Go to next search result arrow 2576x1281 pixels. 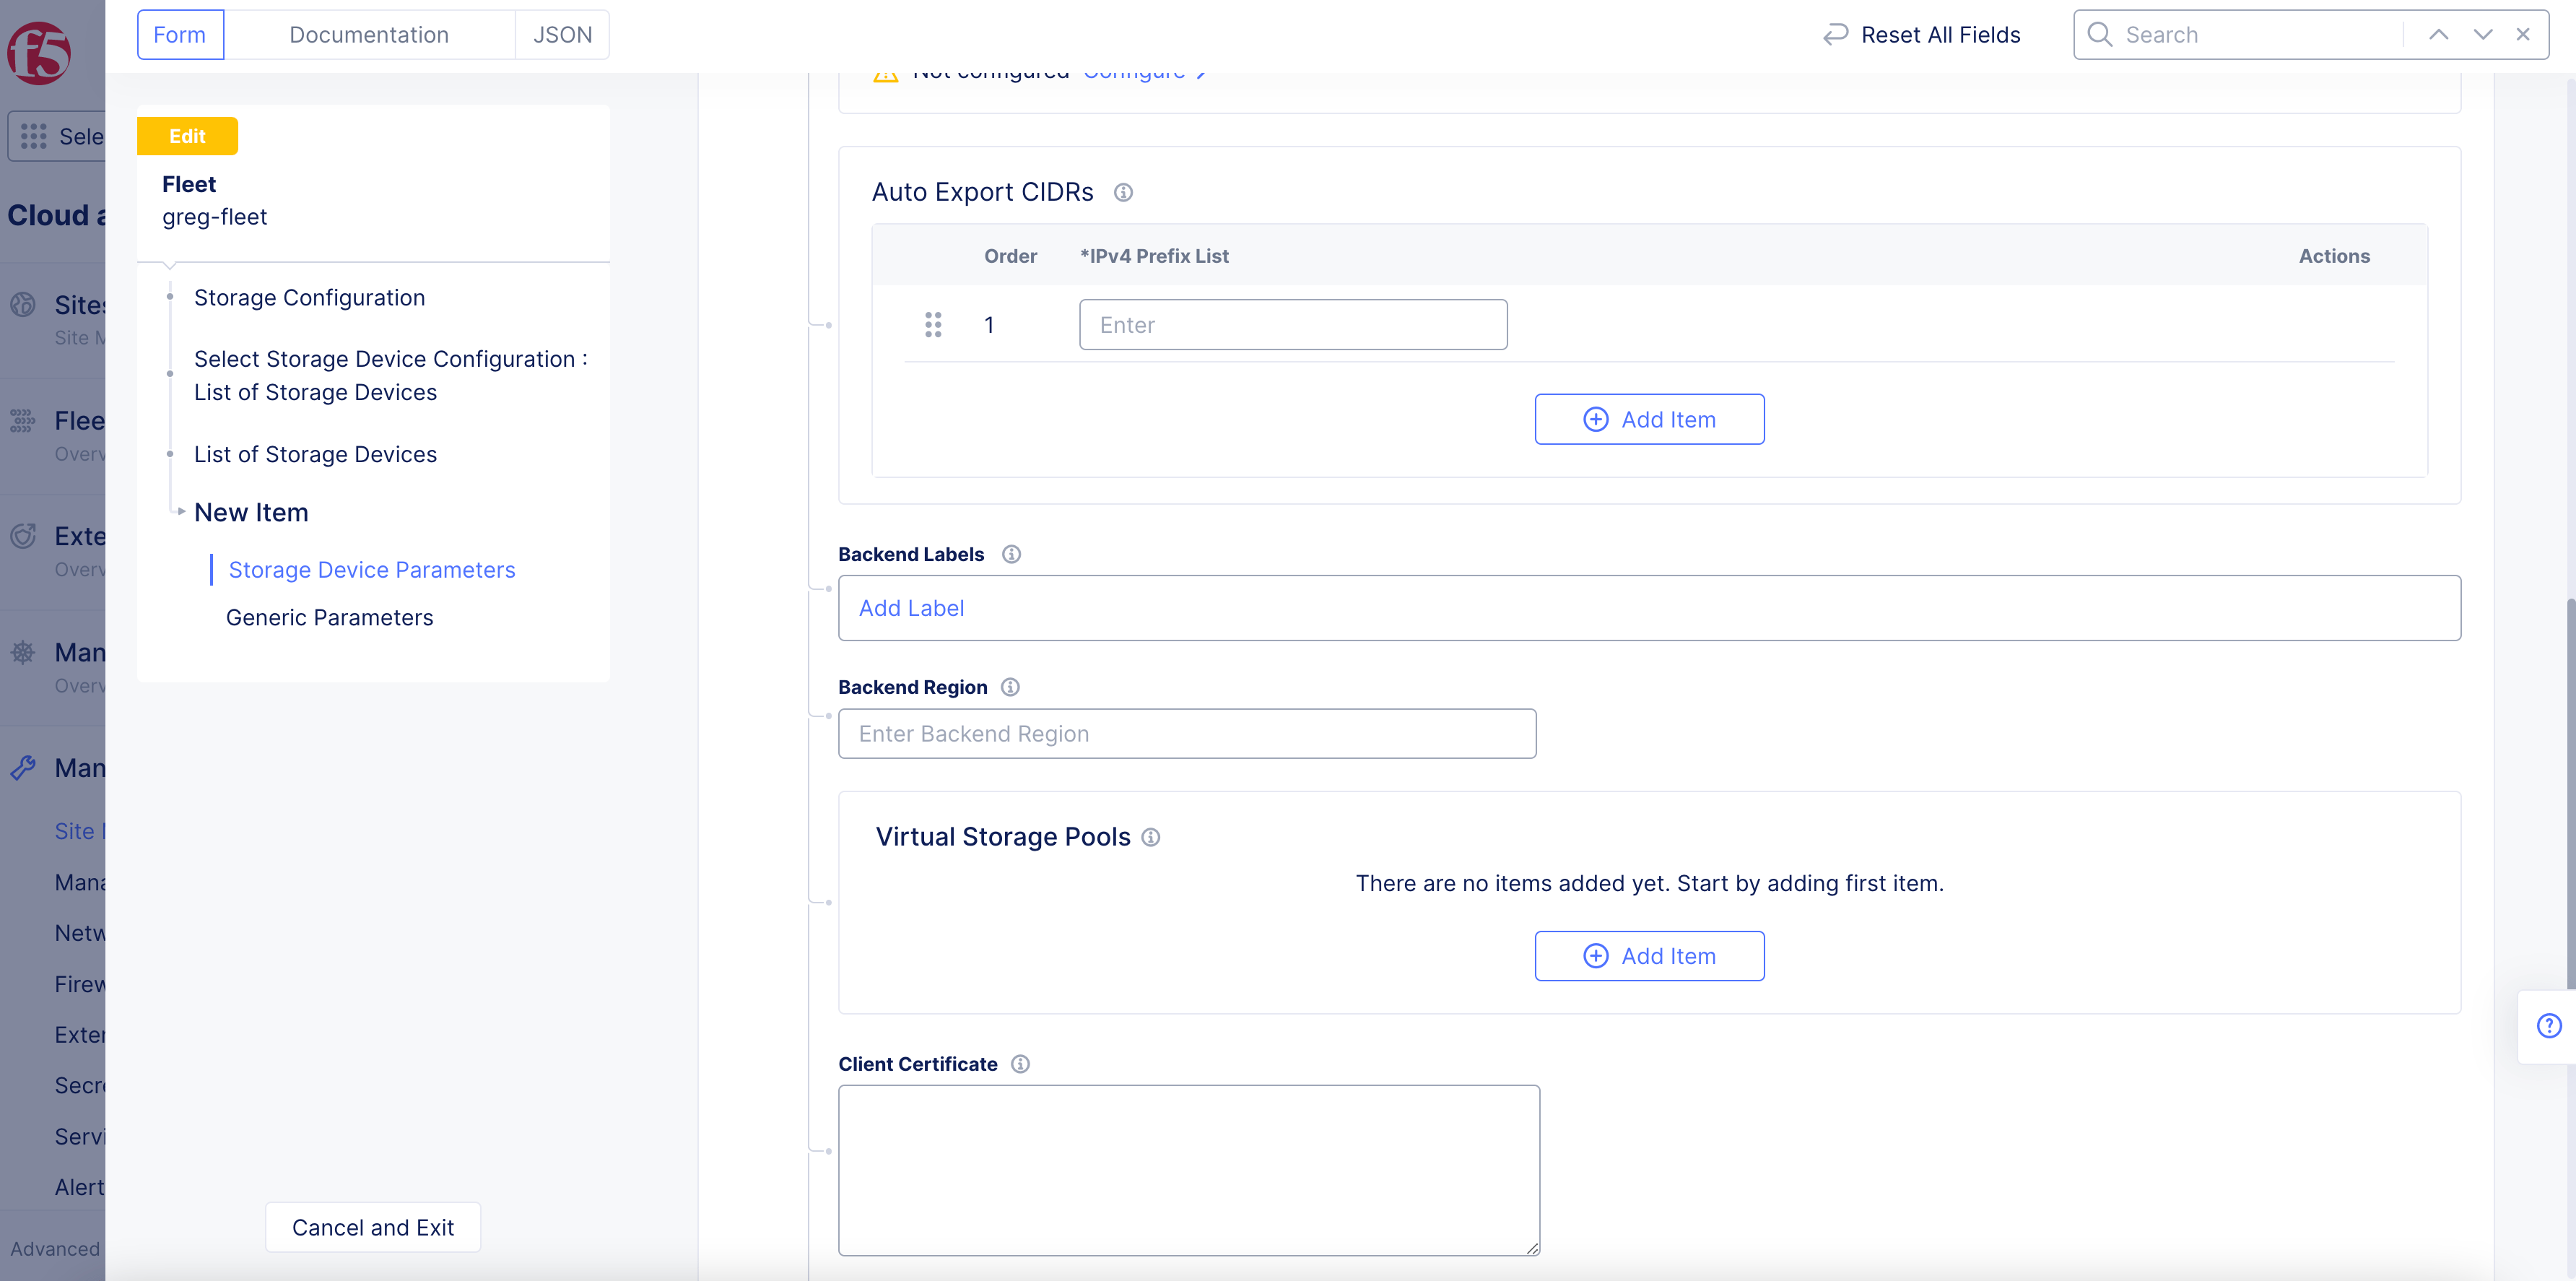2482,35
